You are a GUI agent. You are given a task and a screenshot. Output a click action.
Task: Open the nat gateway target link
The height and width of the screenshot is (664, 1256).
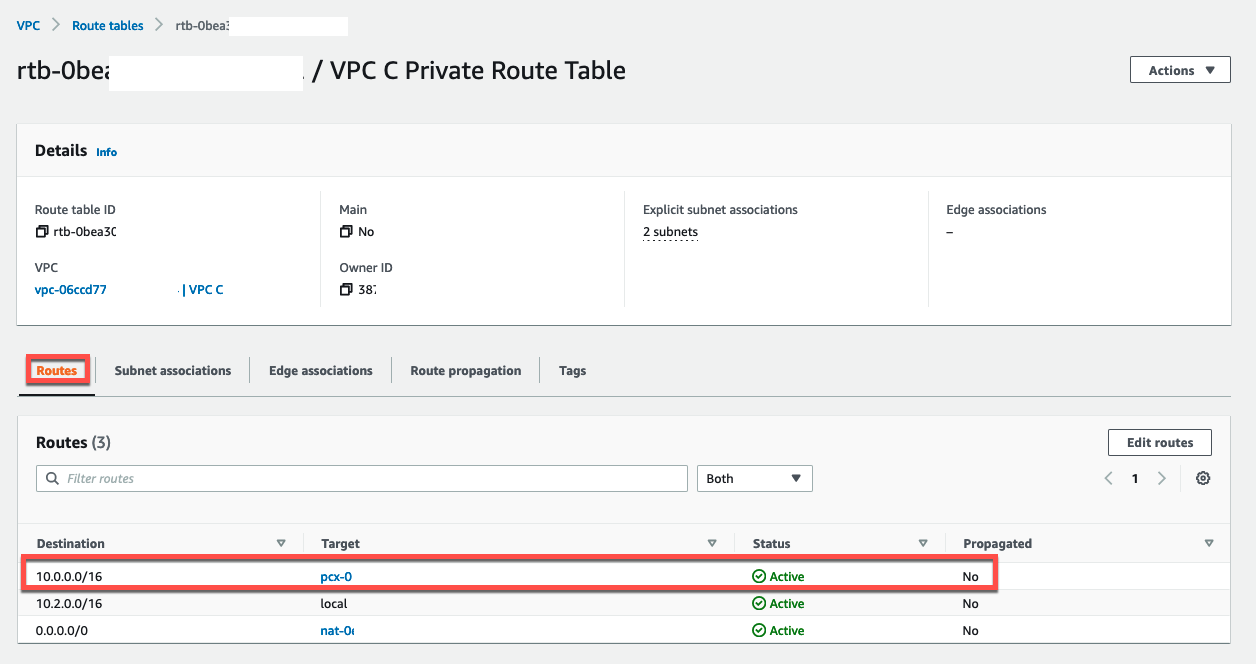pyautogui.click(x=338, y=631)
